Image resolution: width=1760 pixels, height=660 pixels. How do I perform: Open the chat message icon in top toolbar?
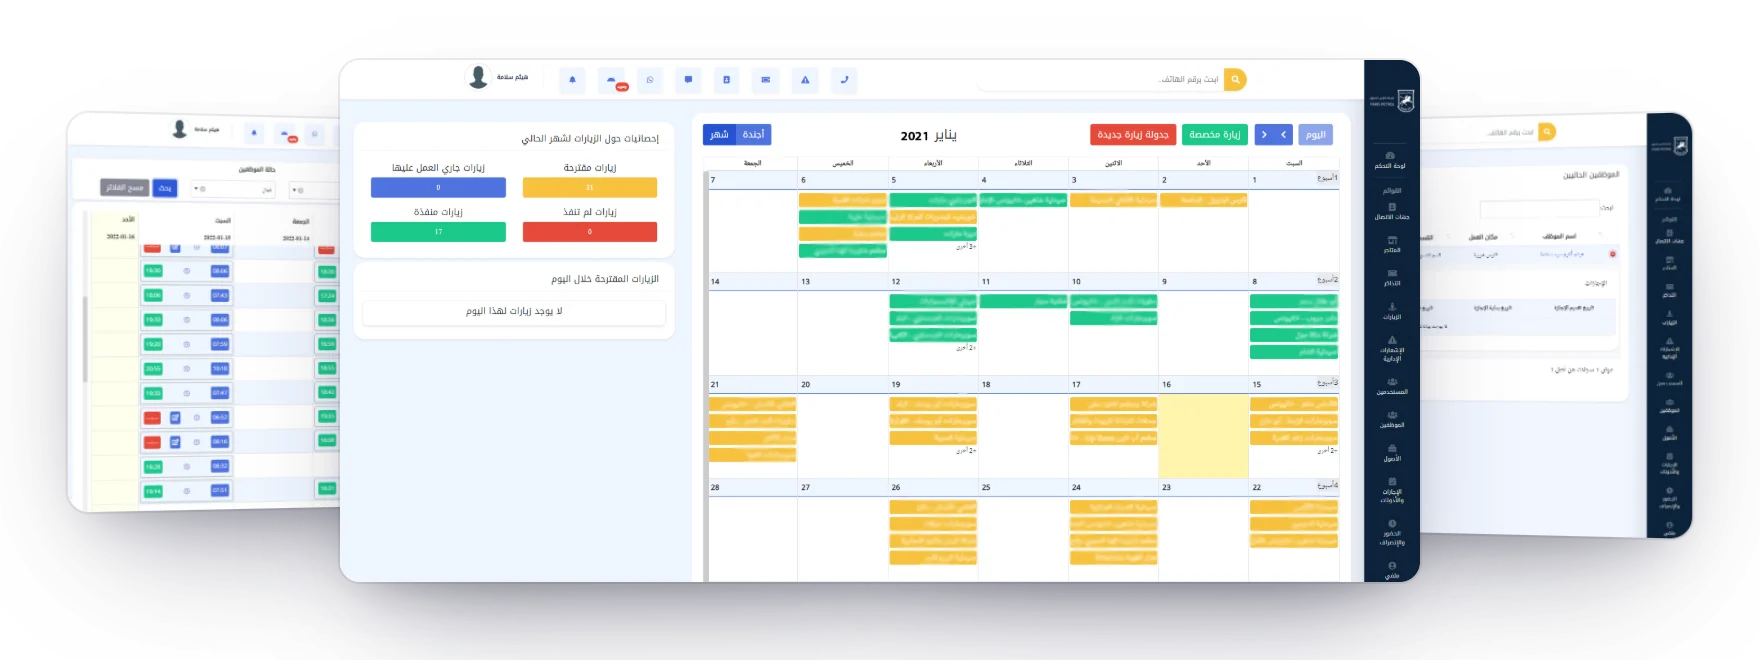pyautogui.click(x=688, y=80)
